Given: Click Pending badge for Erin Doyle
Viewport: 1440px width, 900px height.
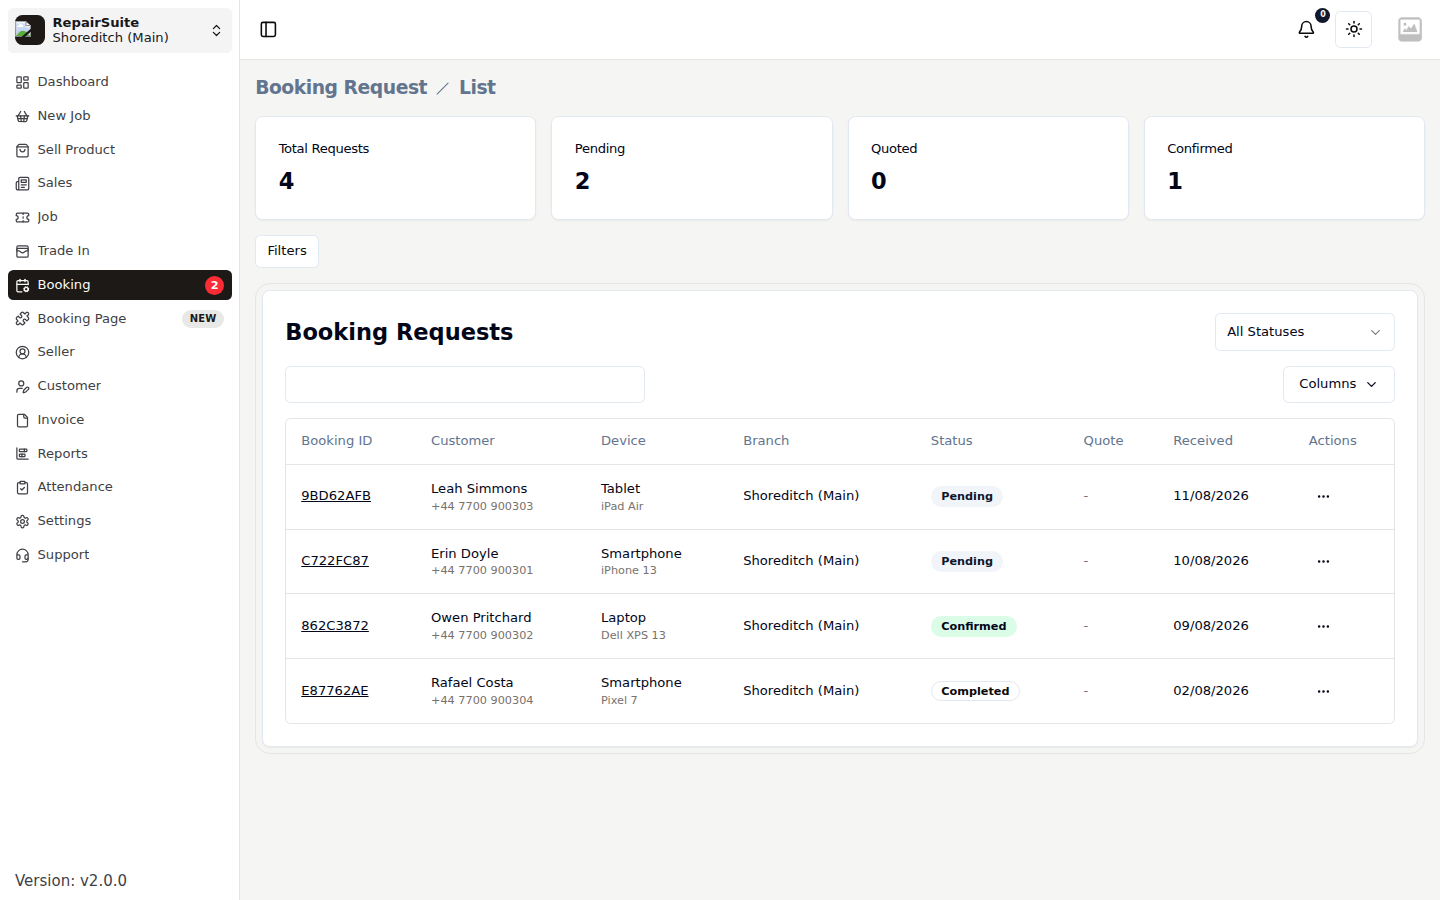Looking at the screenshot, I should [967, 561].
